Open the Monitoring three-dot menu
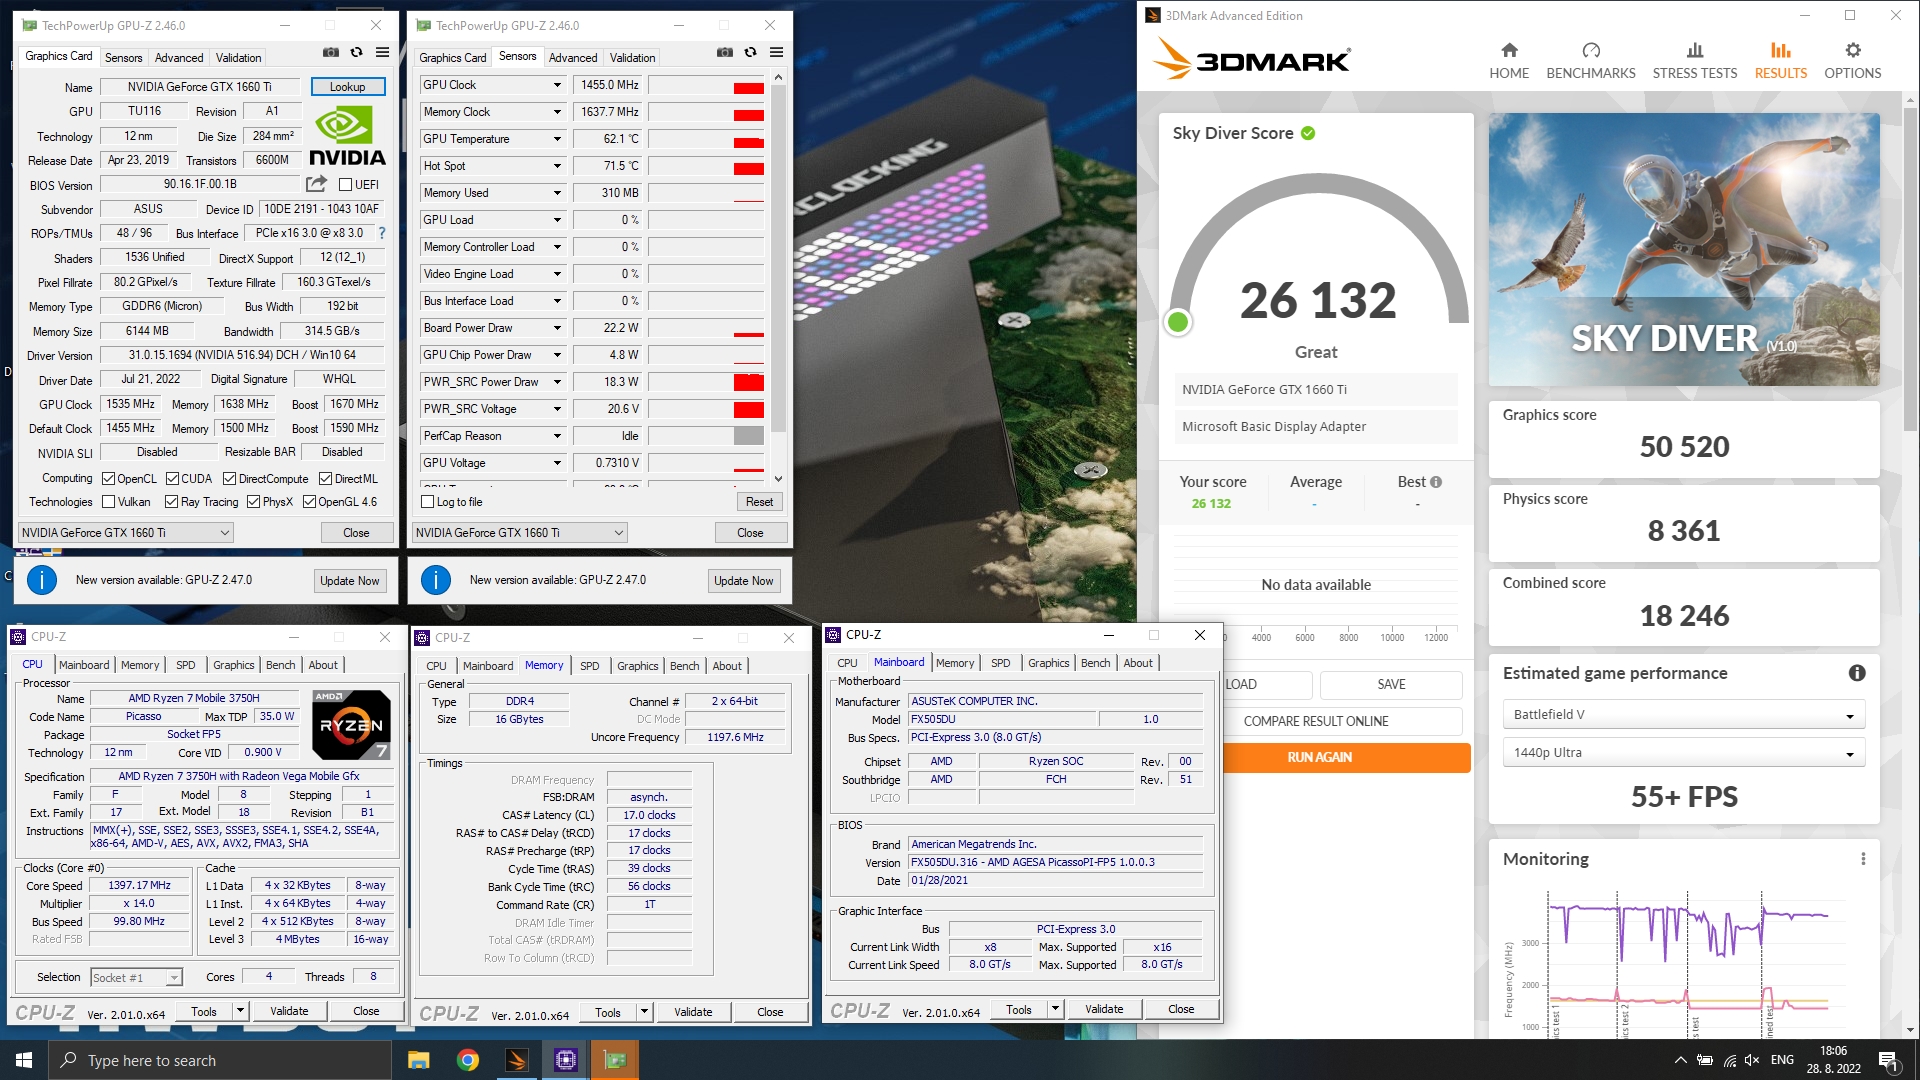The width and height of the screenshot is (1920, 1080). coord(1863,859)
